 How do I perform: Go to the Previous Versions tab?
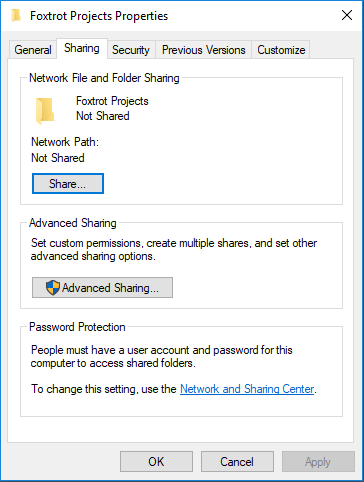[x=204, y=50]
